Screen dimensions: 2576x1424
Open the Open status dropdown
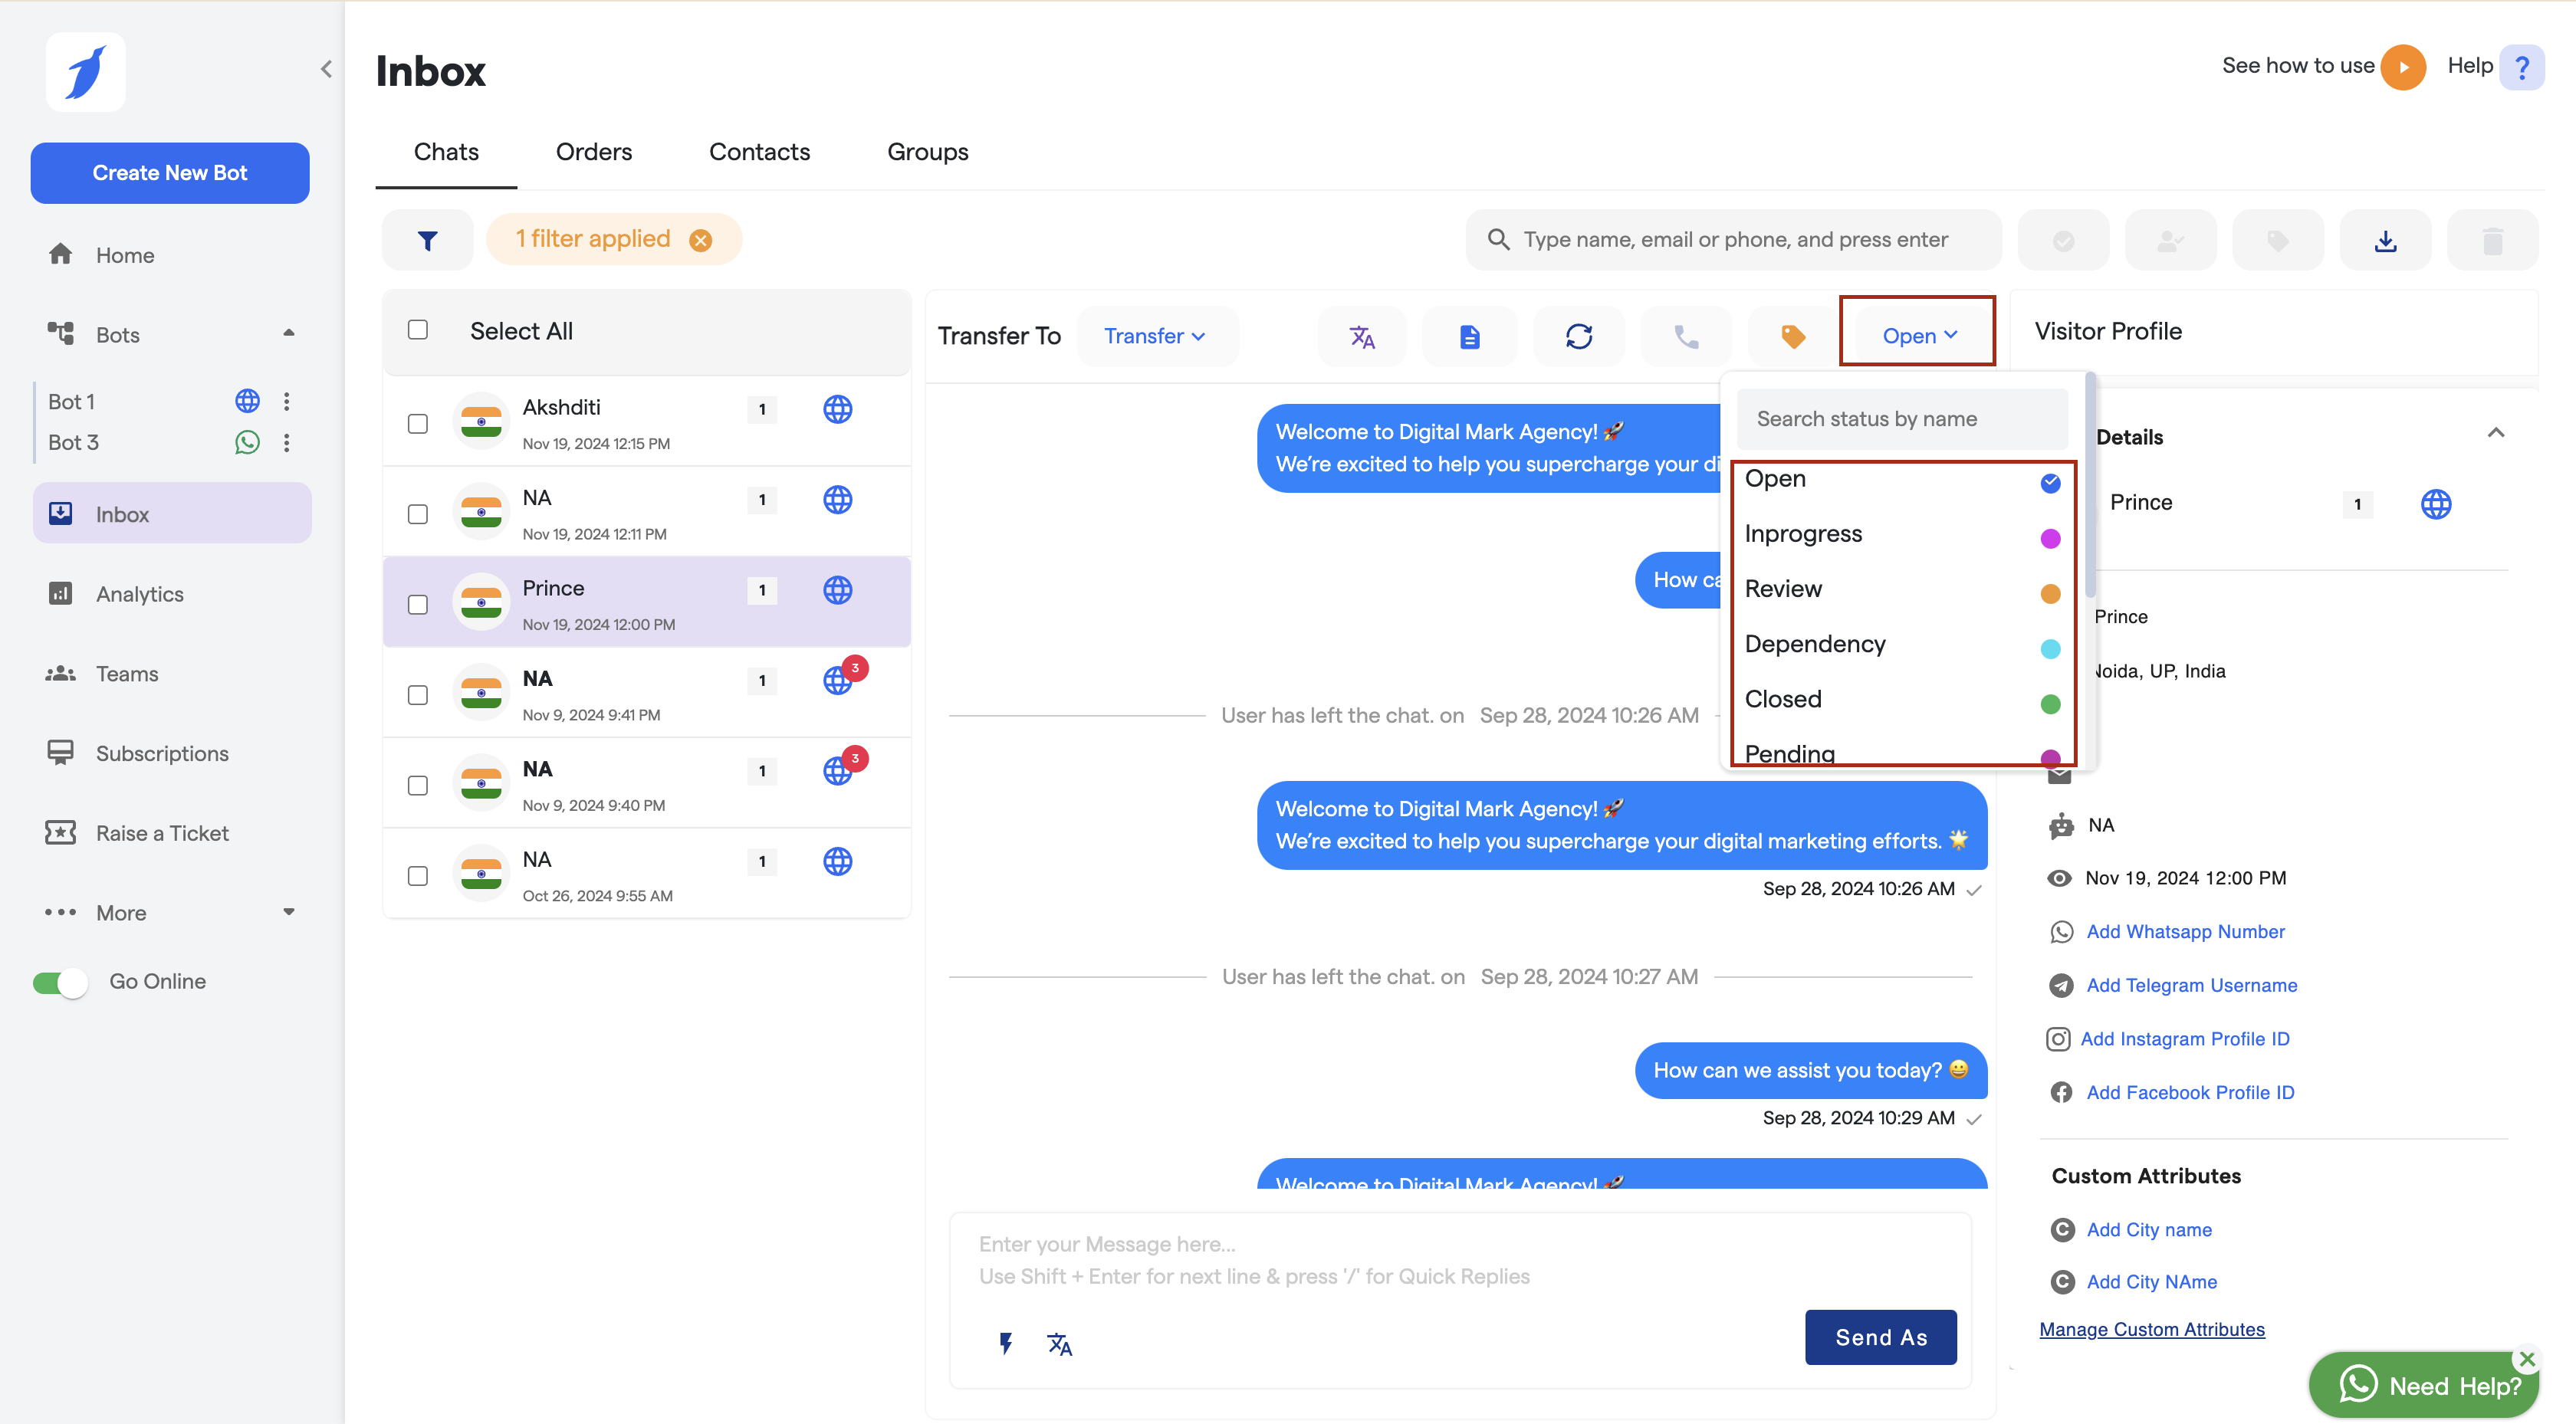click(1918, 336)
